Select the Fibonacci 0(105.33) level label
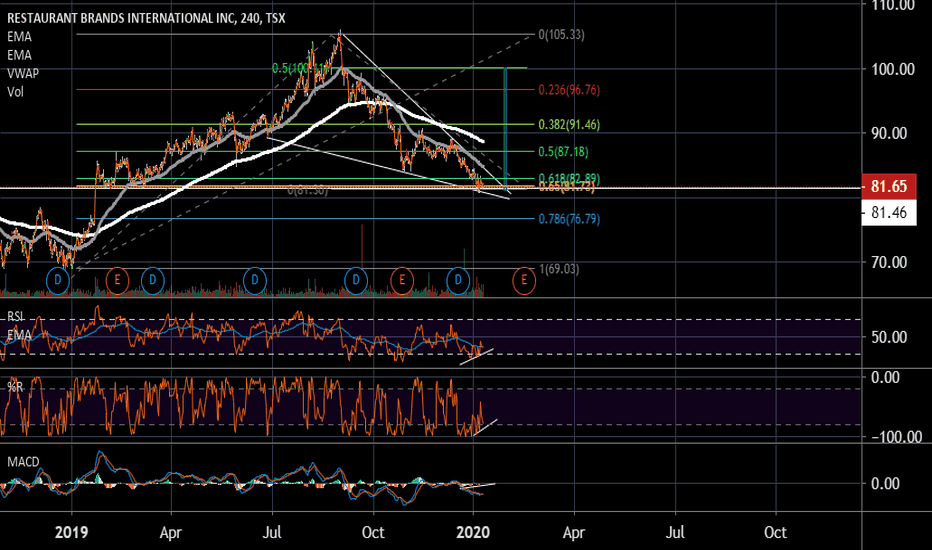The width and height of the screenshot is (932, 550). 561,35
